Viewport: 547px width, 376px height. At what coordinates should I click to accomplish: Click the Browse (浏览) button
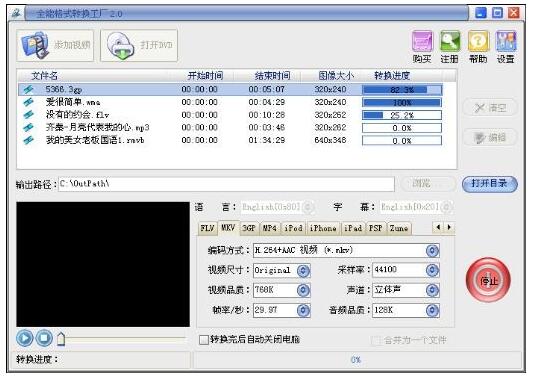[x=428, y=183]
